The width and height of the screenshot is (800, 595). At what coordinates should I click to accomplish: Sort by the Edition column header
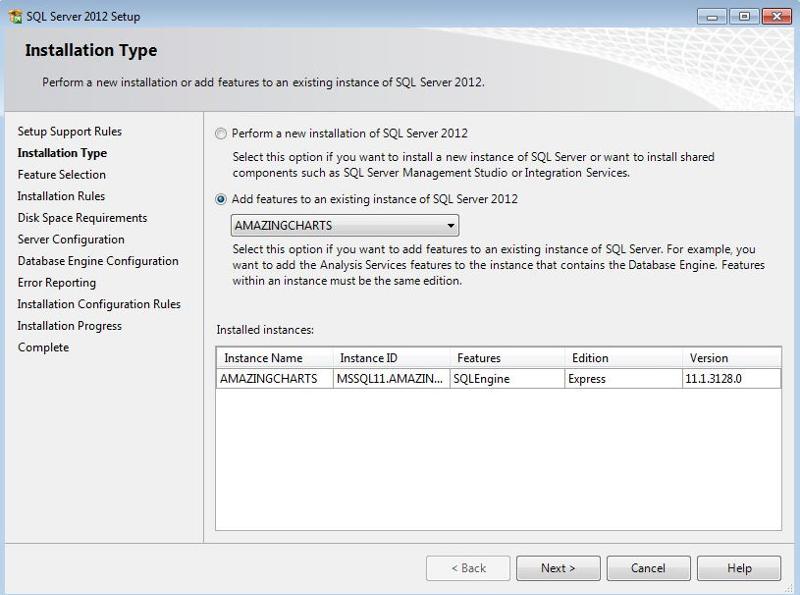(x=623, y=358)
